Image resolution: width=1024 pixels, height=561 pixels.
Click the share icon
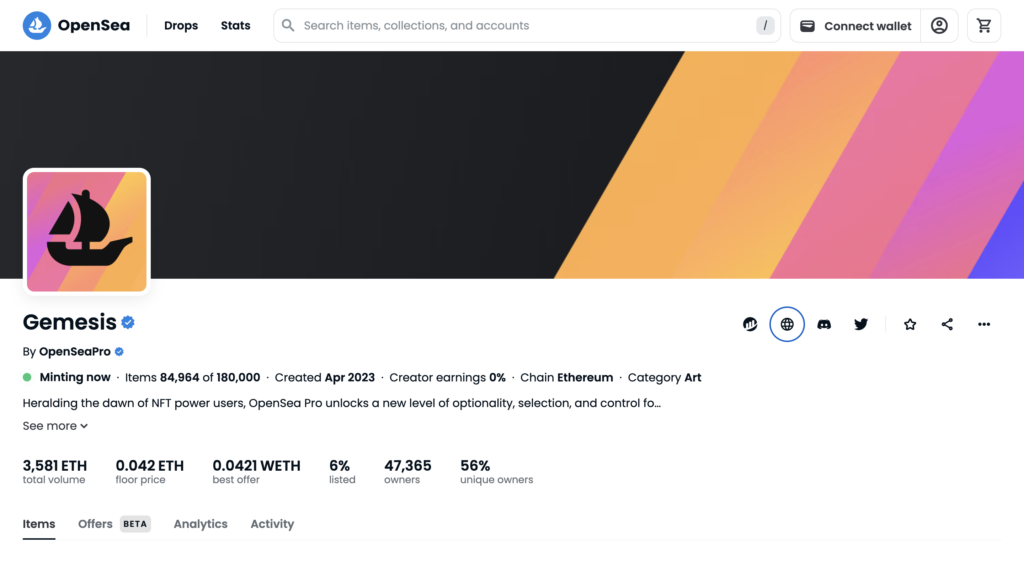(947, 324)
